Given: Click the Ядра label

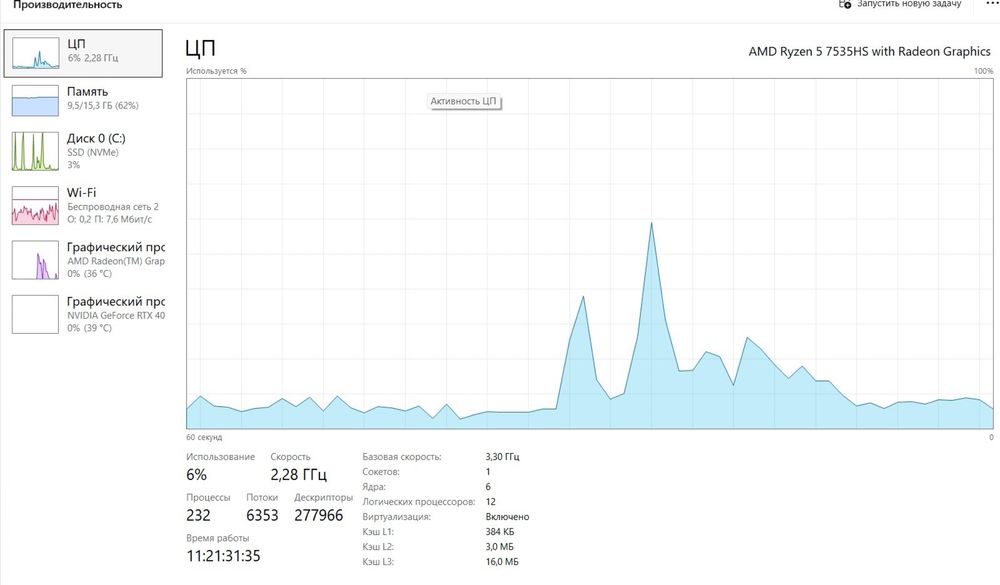Looking at the screenshot, I should (x=374, y=487).
